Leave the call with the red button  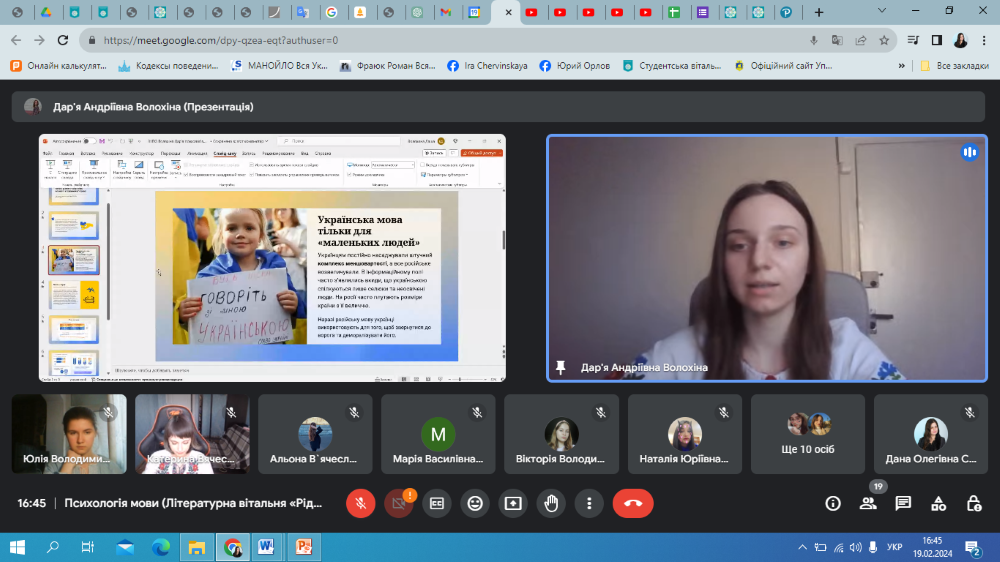[x=633, y=503]
